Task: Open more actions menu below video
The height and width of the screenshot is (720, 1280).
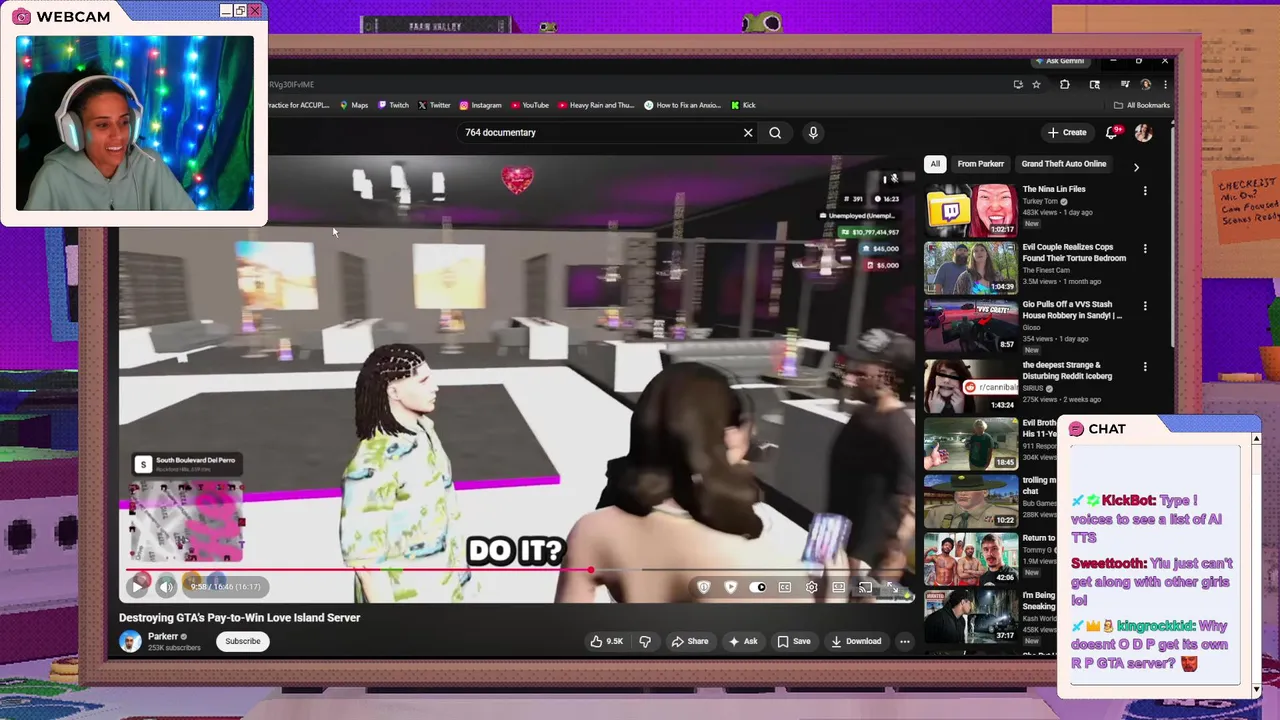Action: tap(905, 641)
